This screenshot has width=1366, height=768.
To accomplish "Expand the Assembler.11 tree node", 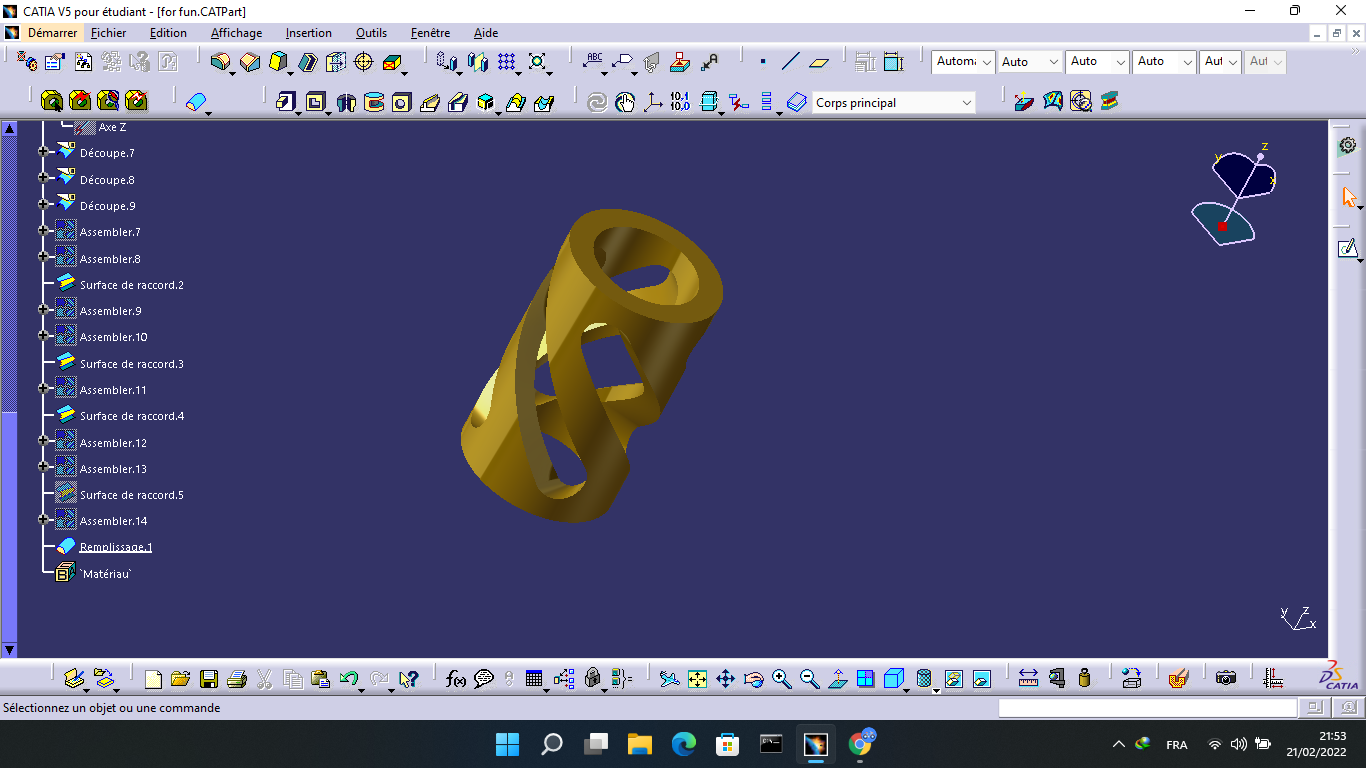I will coord(43,389).
